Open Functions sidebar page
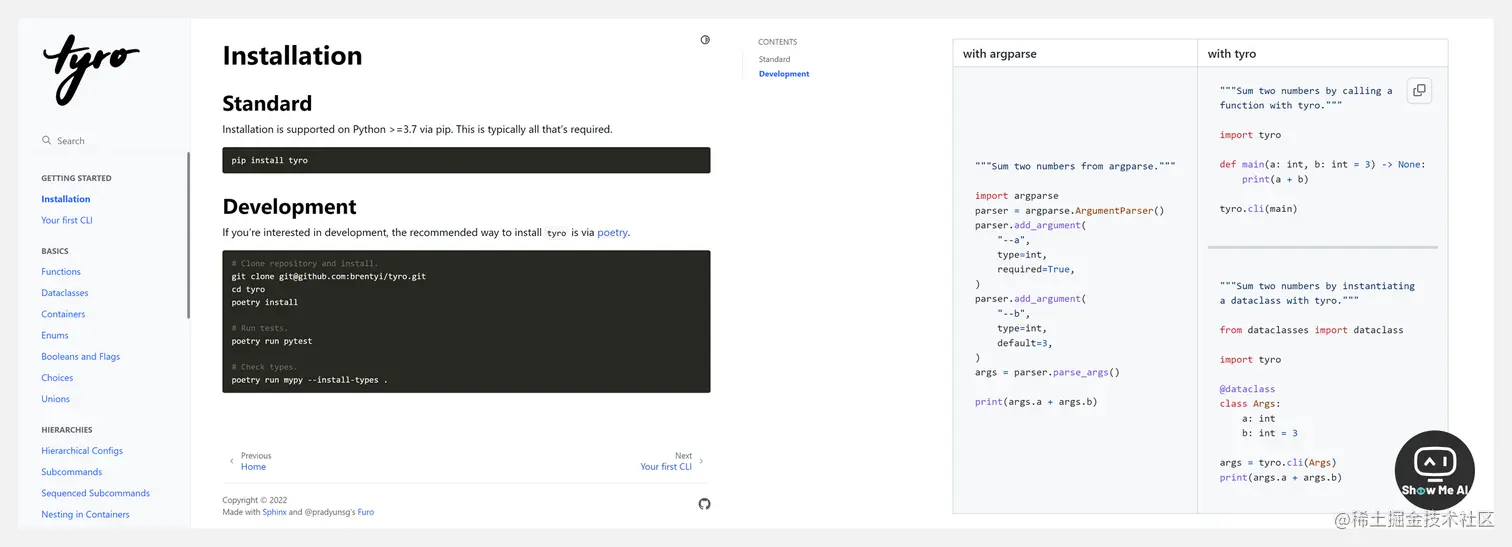 [x=61, y=272]
